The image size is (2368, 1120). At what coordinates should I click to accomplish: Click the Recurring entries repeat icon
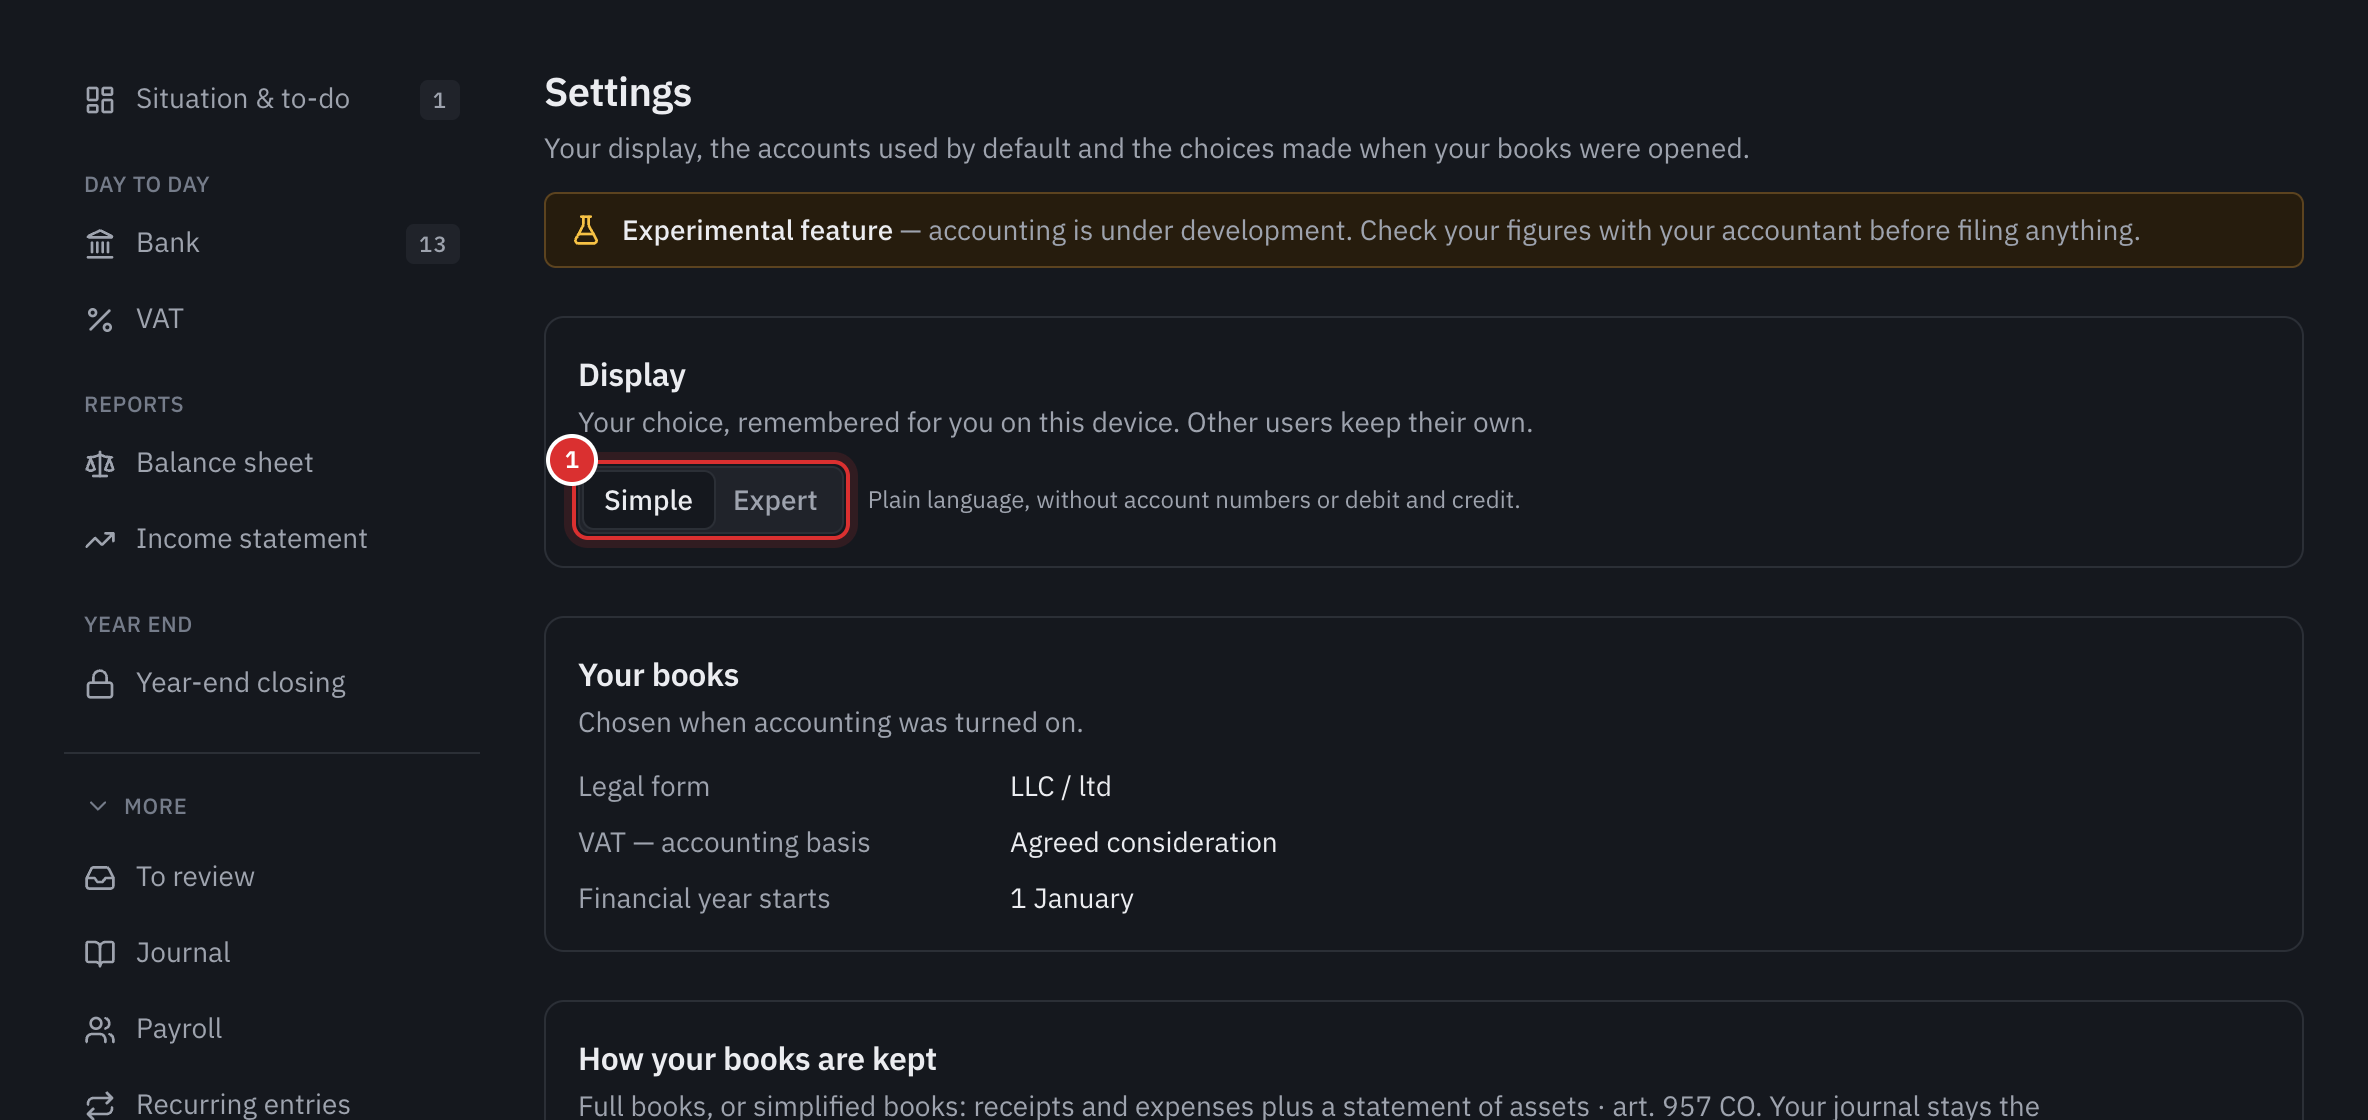click(x=100, y=1104)
